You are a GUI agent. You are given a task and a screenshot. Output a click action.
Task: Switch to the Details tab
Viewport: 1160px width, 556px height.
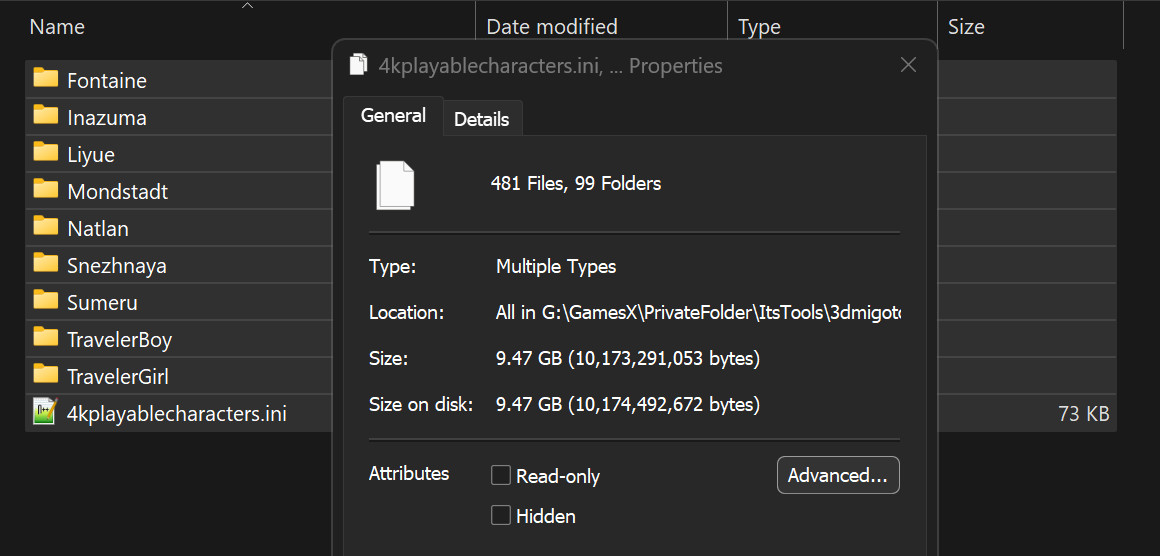point(481,119)
